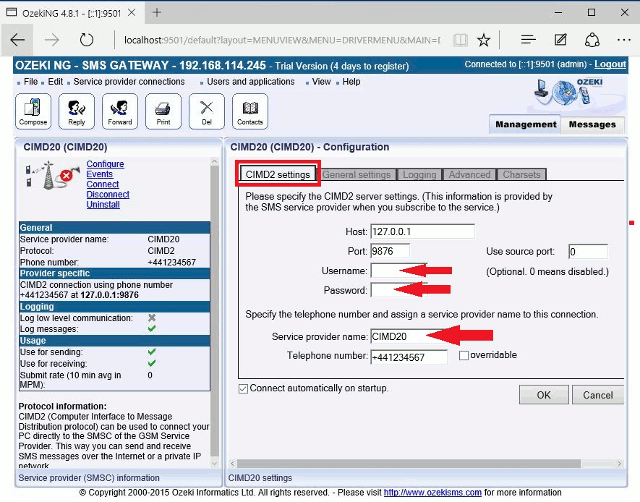Click the left panel scroll-up arrow
This screenshot has width=640, height=502.
[x=215, y=162]
